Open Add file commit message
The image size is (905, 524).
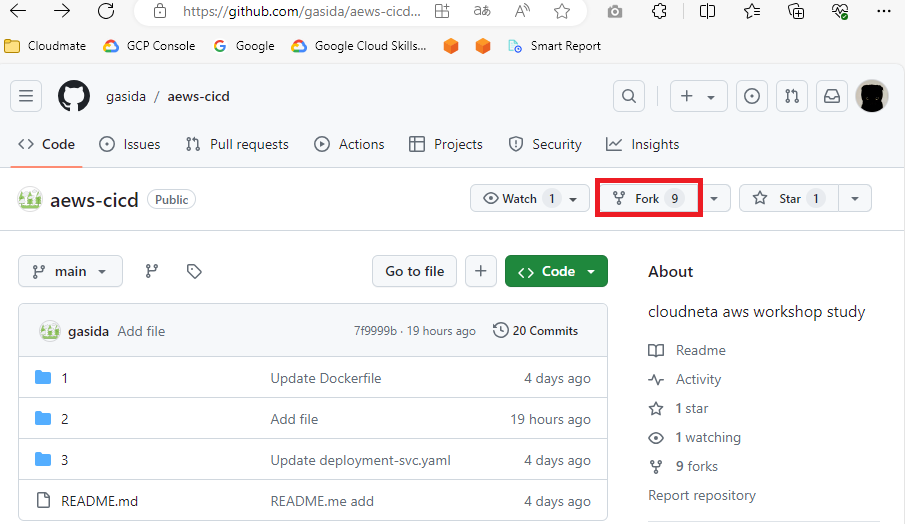tap(141, 331)
